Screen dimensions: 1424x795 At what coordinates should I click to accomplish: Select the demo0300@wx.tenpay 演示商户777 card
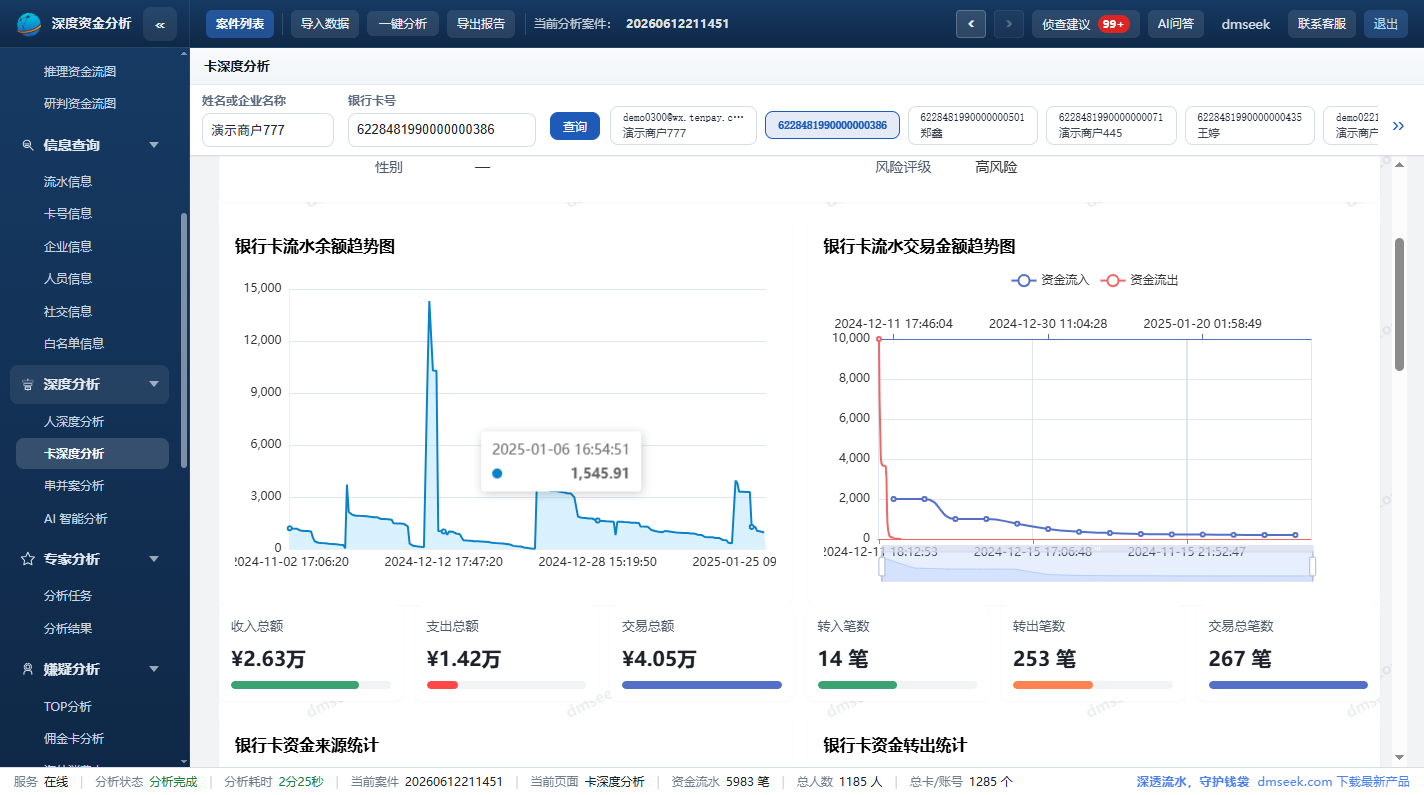[683, 126]
